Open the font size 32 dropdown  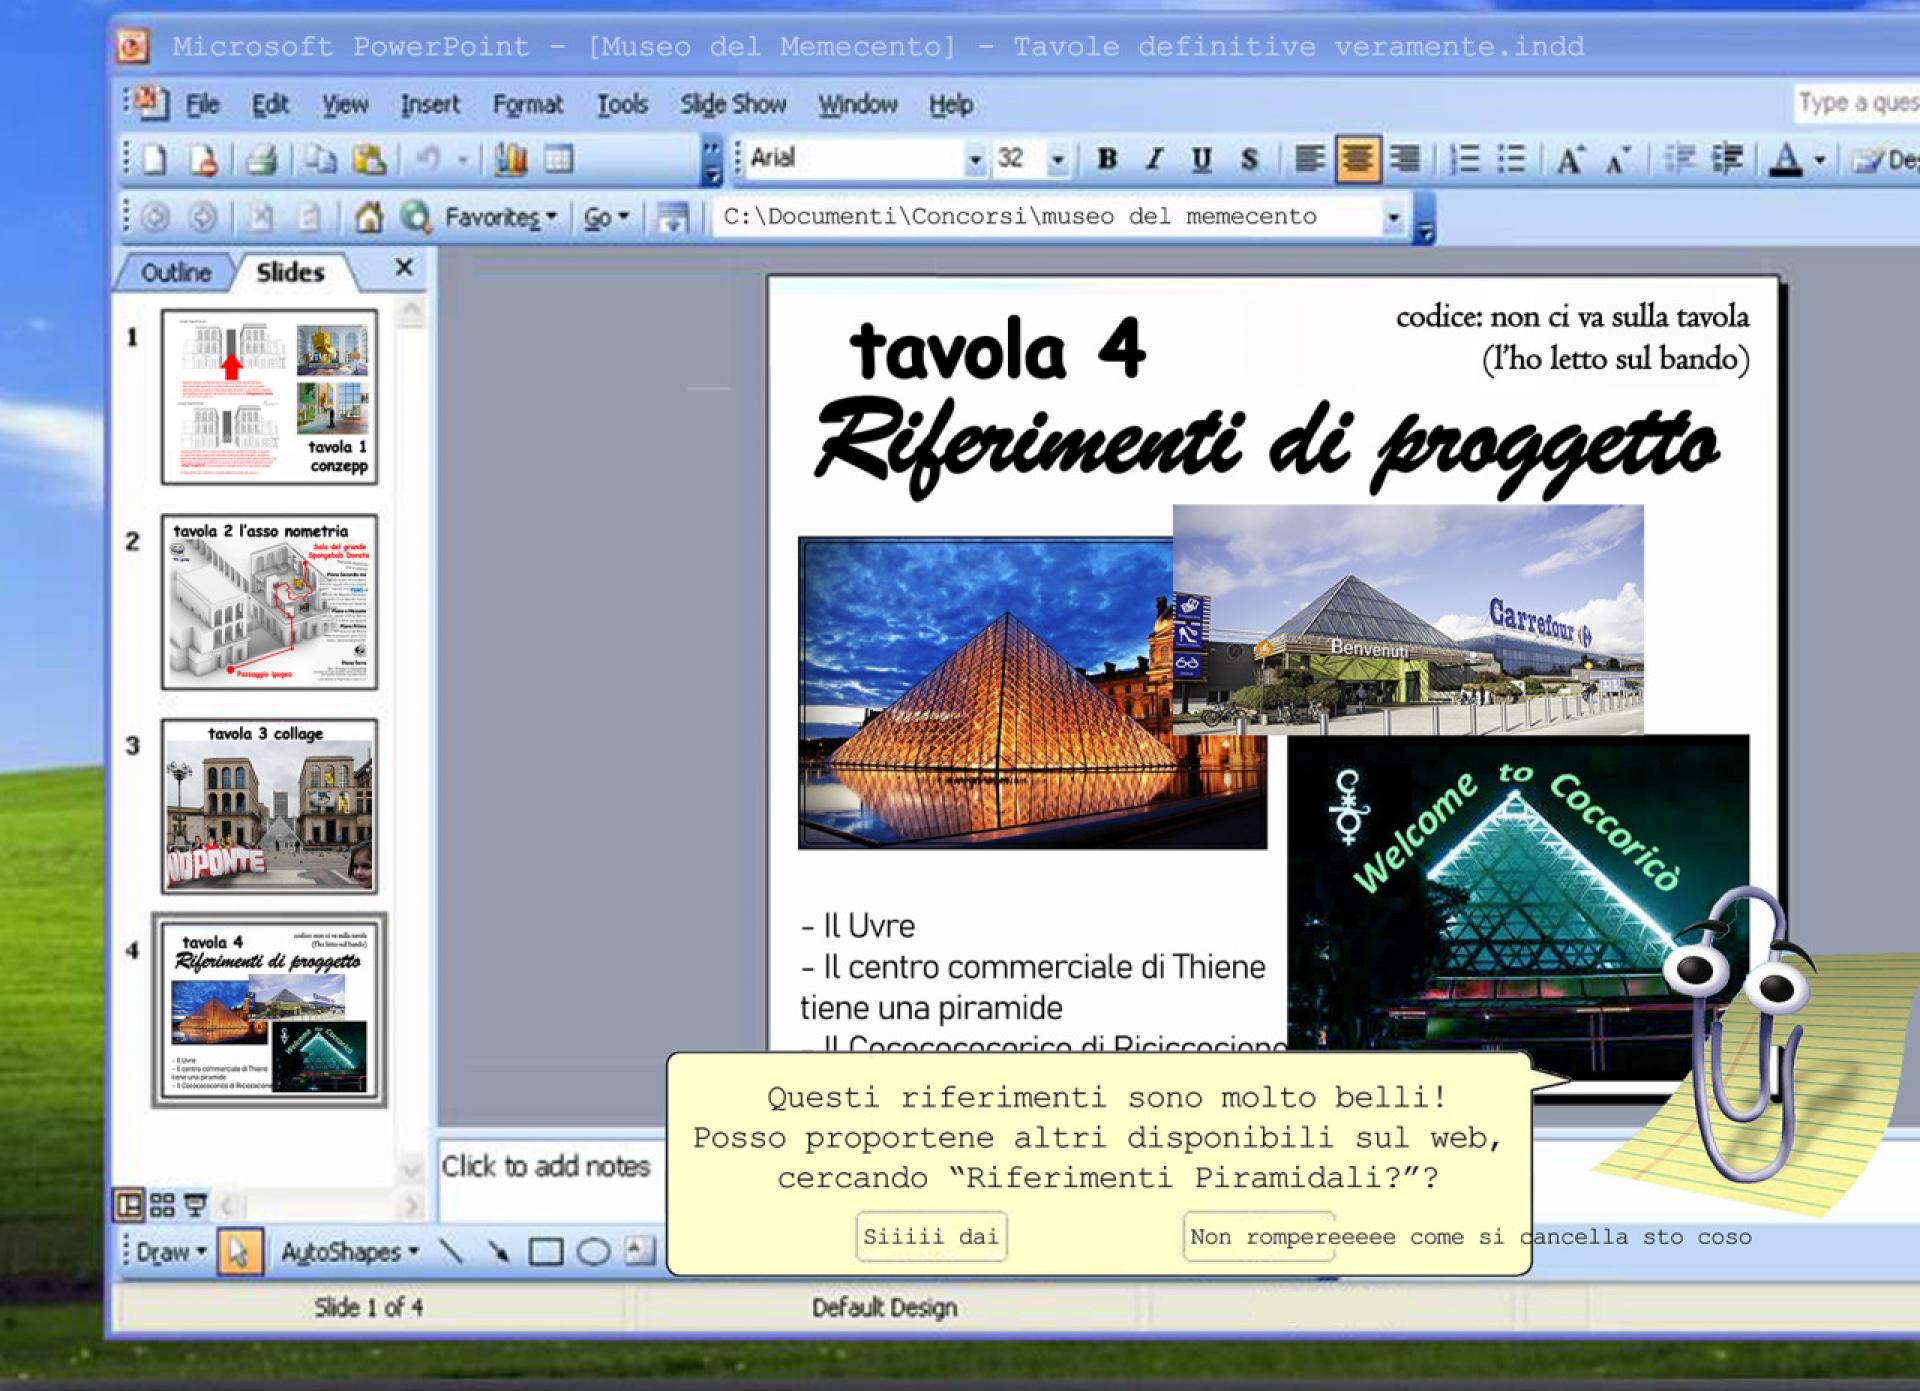click(x=1058, y=160)
